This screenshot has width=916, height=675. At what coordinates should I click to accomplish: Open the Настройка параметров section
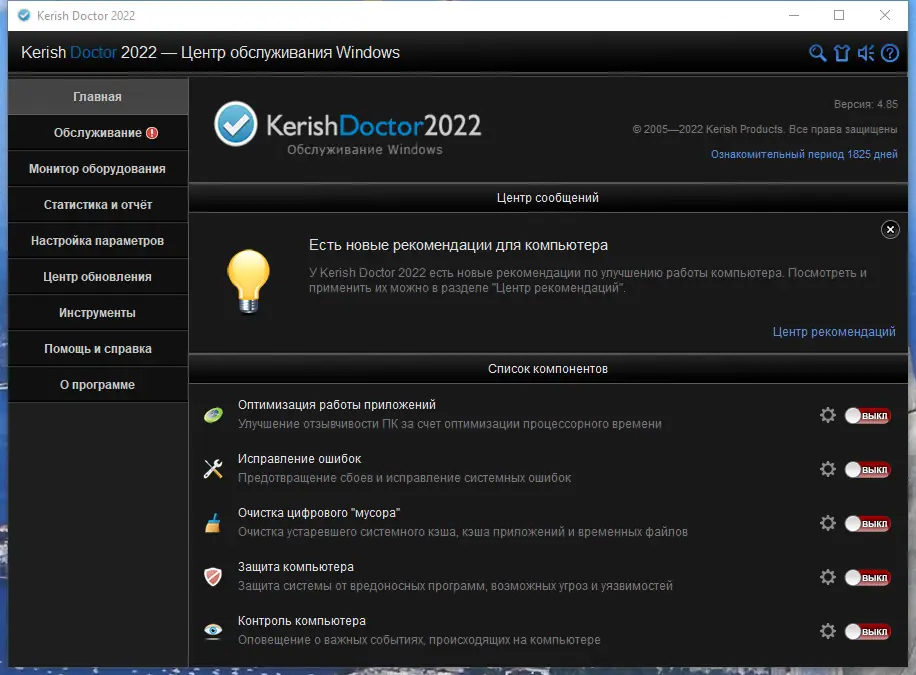point(97,240)
